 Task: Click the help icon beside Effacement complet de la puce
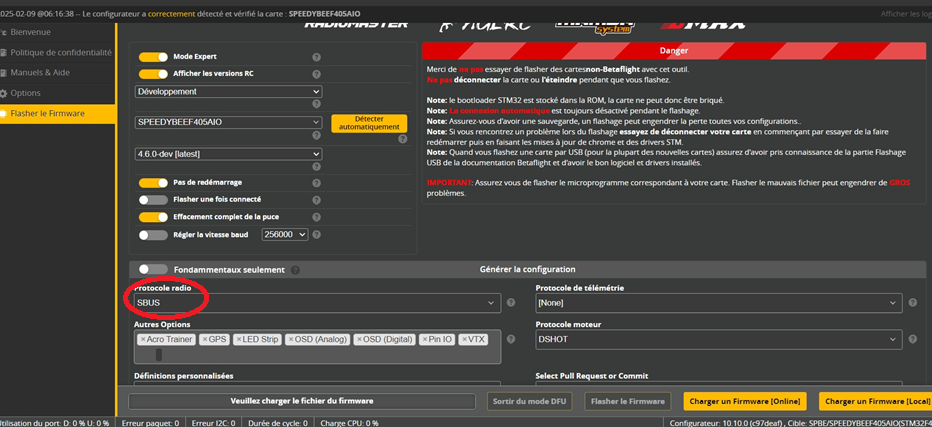click(x=316, y=217)
